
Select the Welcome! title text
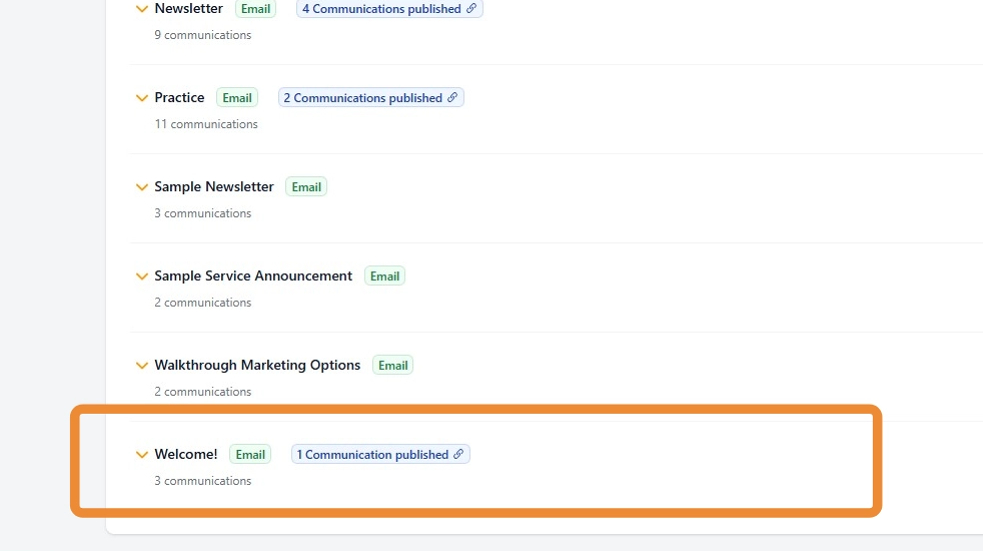coord(186,454)
